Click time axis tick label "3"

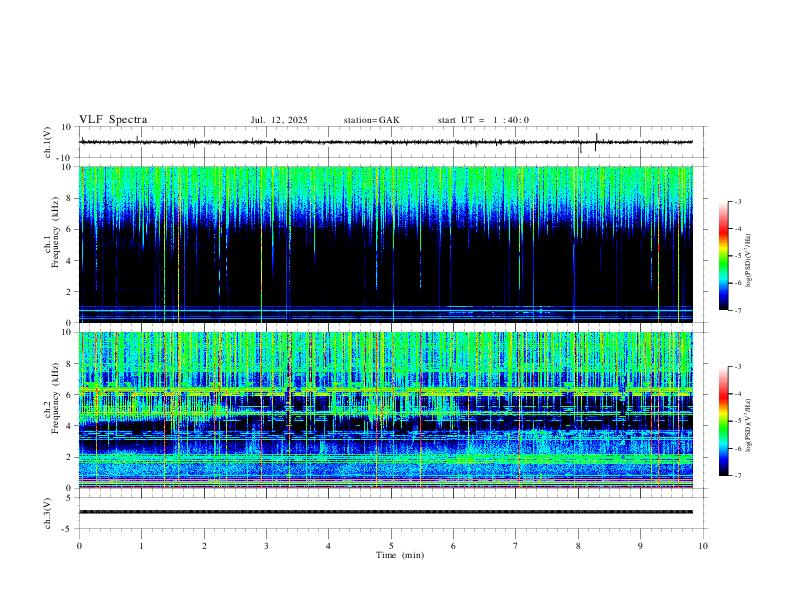click(x=266, y=546)
